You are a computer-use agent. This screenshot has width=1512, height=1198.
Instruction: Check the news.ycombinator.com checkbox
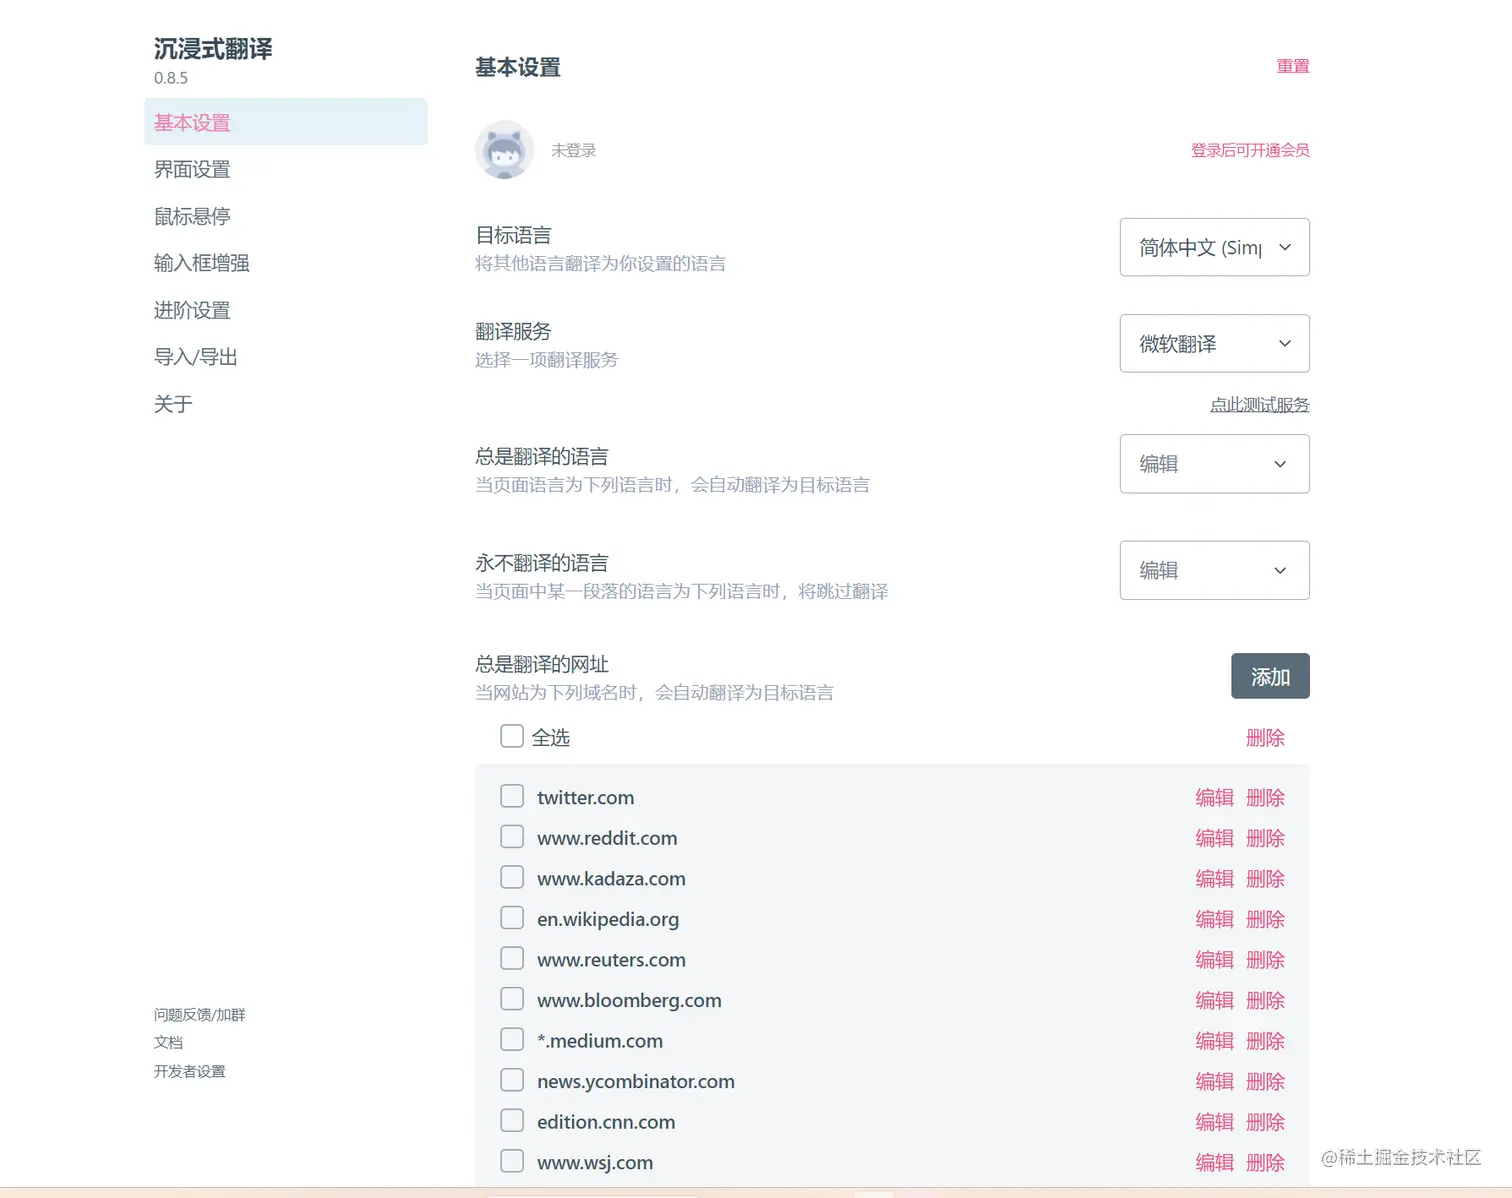(x=512, y=1080)
